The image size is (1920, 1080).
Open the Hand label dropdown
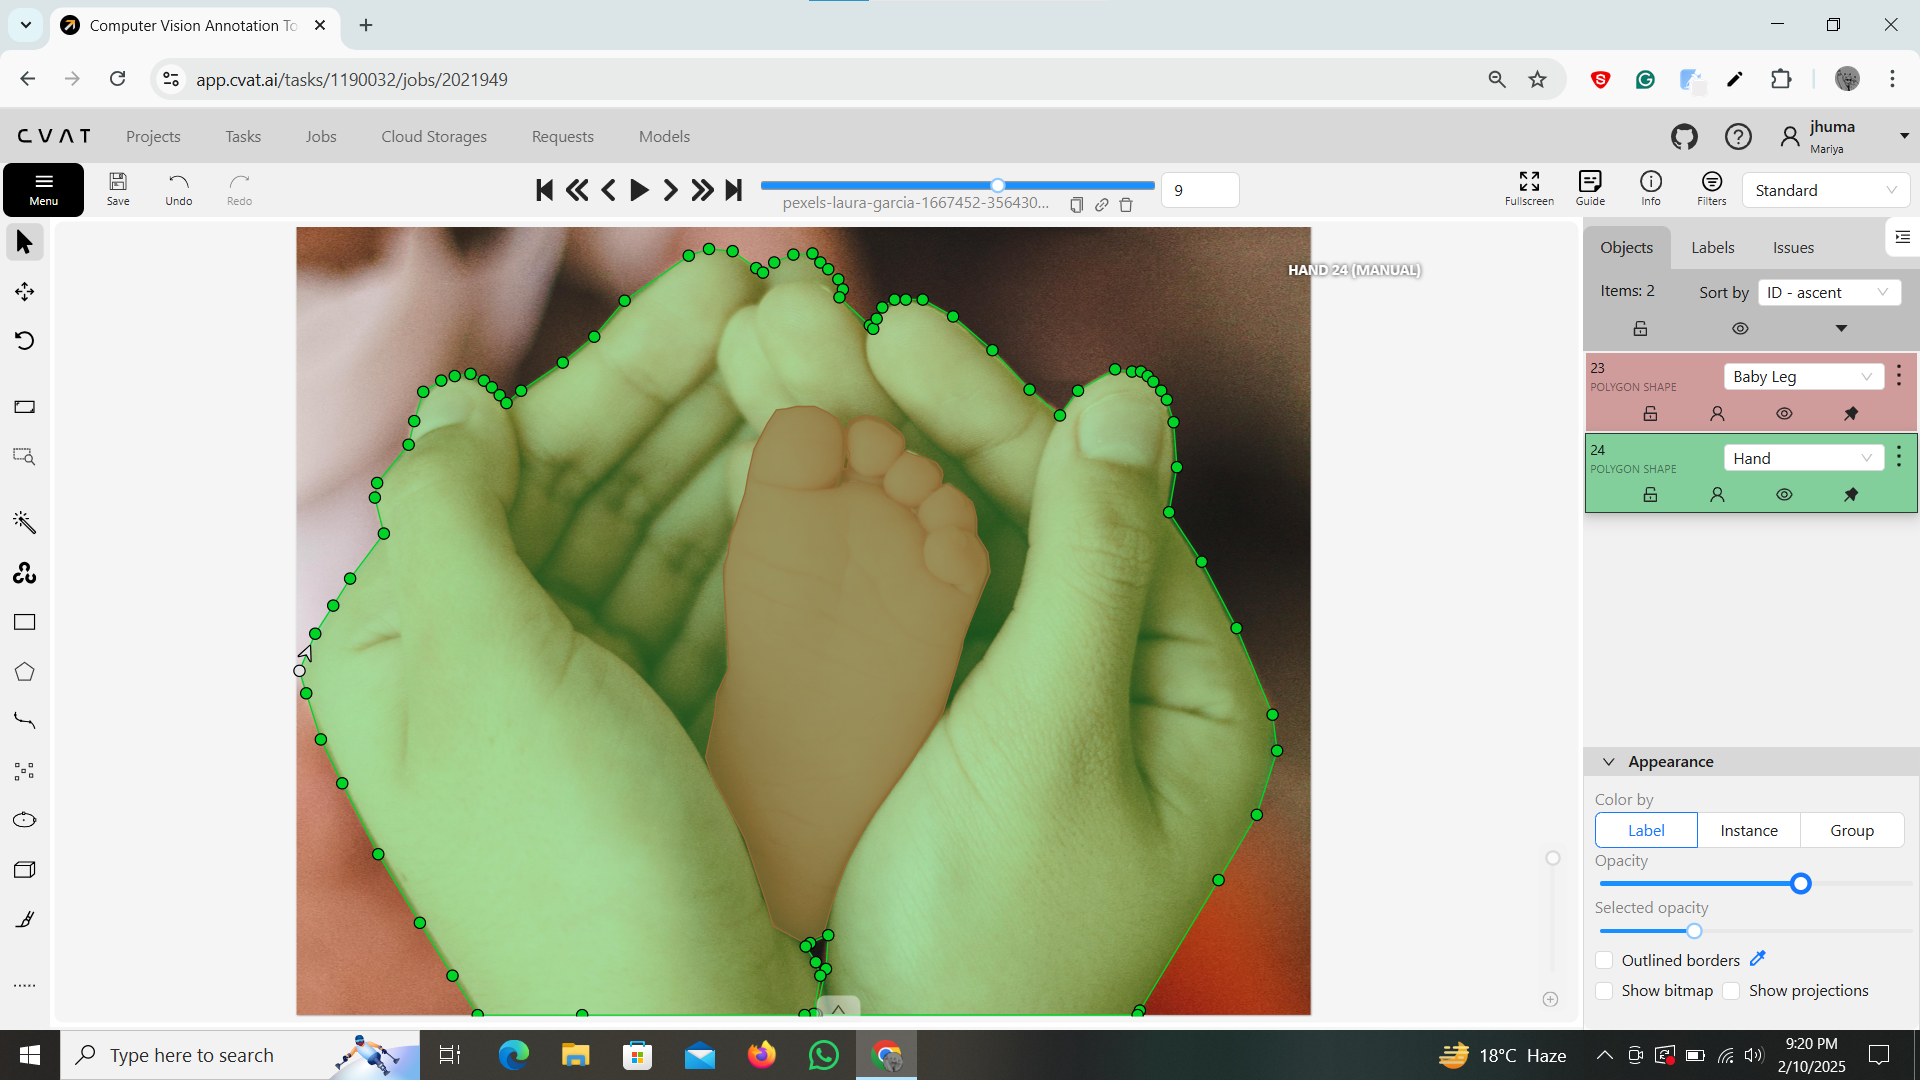[1803, 458]
